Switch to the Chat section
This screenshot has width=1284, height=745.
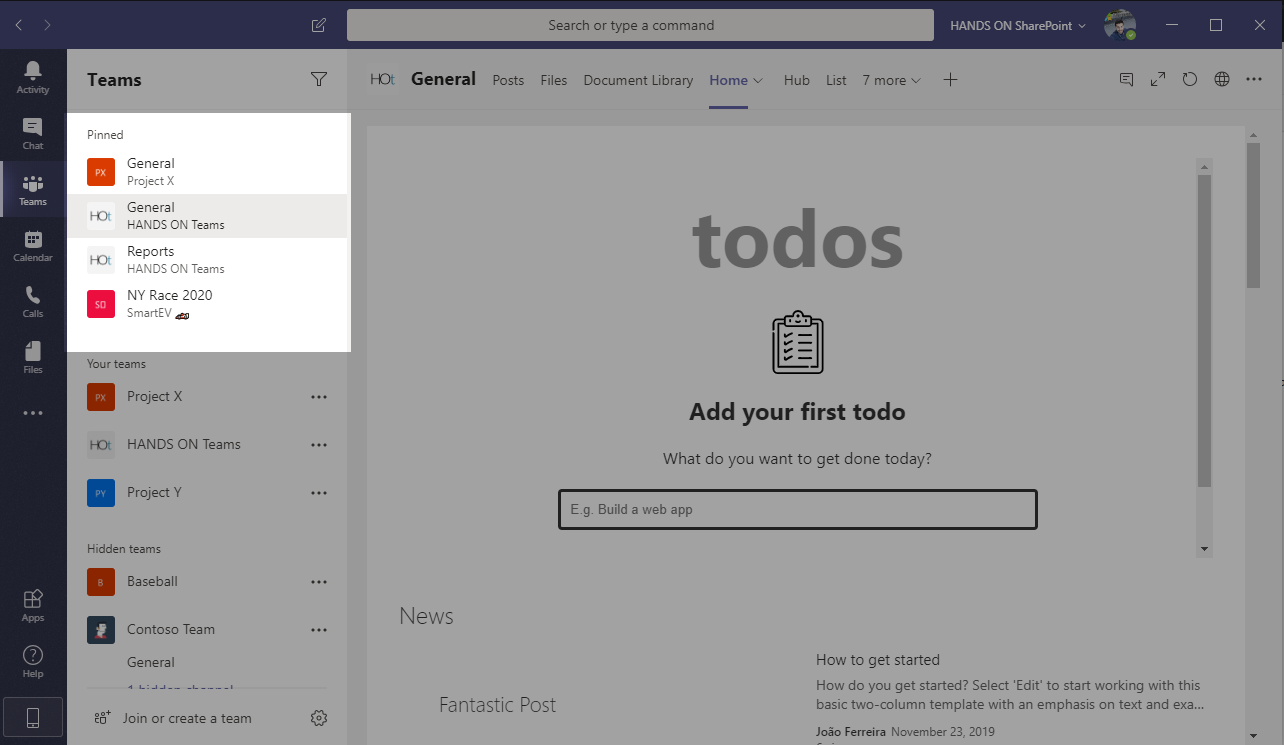(32, 134)
